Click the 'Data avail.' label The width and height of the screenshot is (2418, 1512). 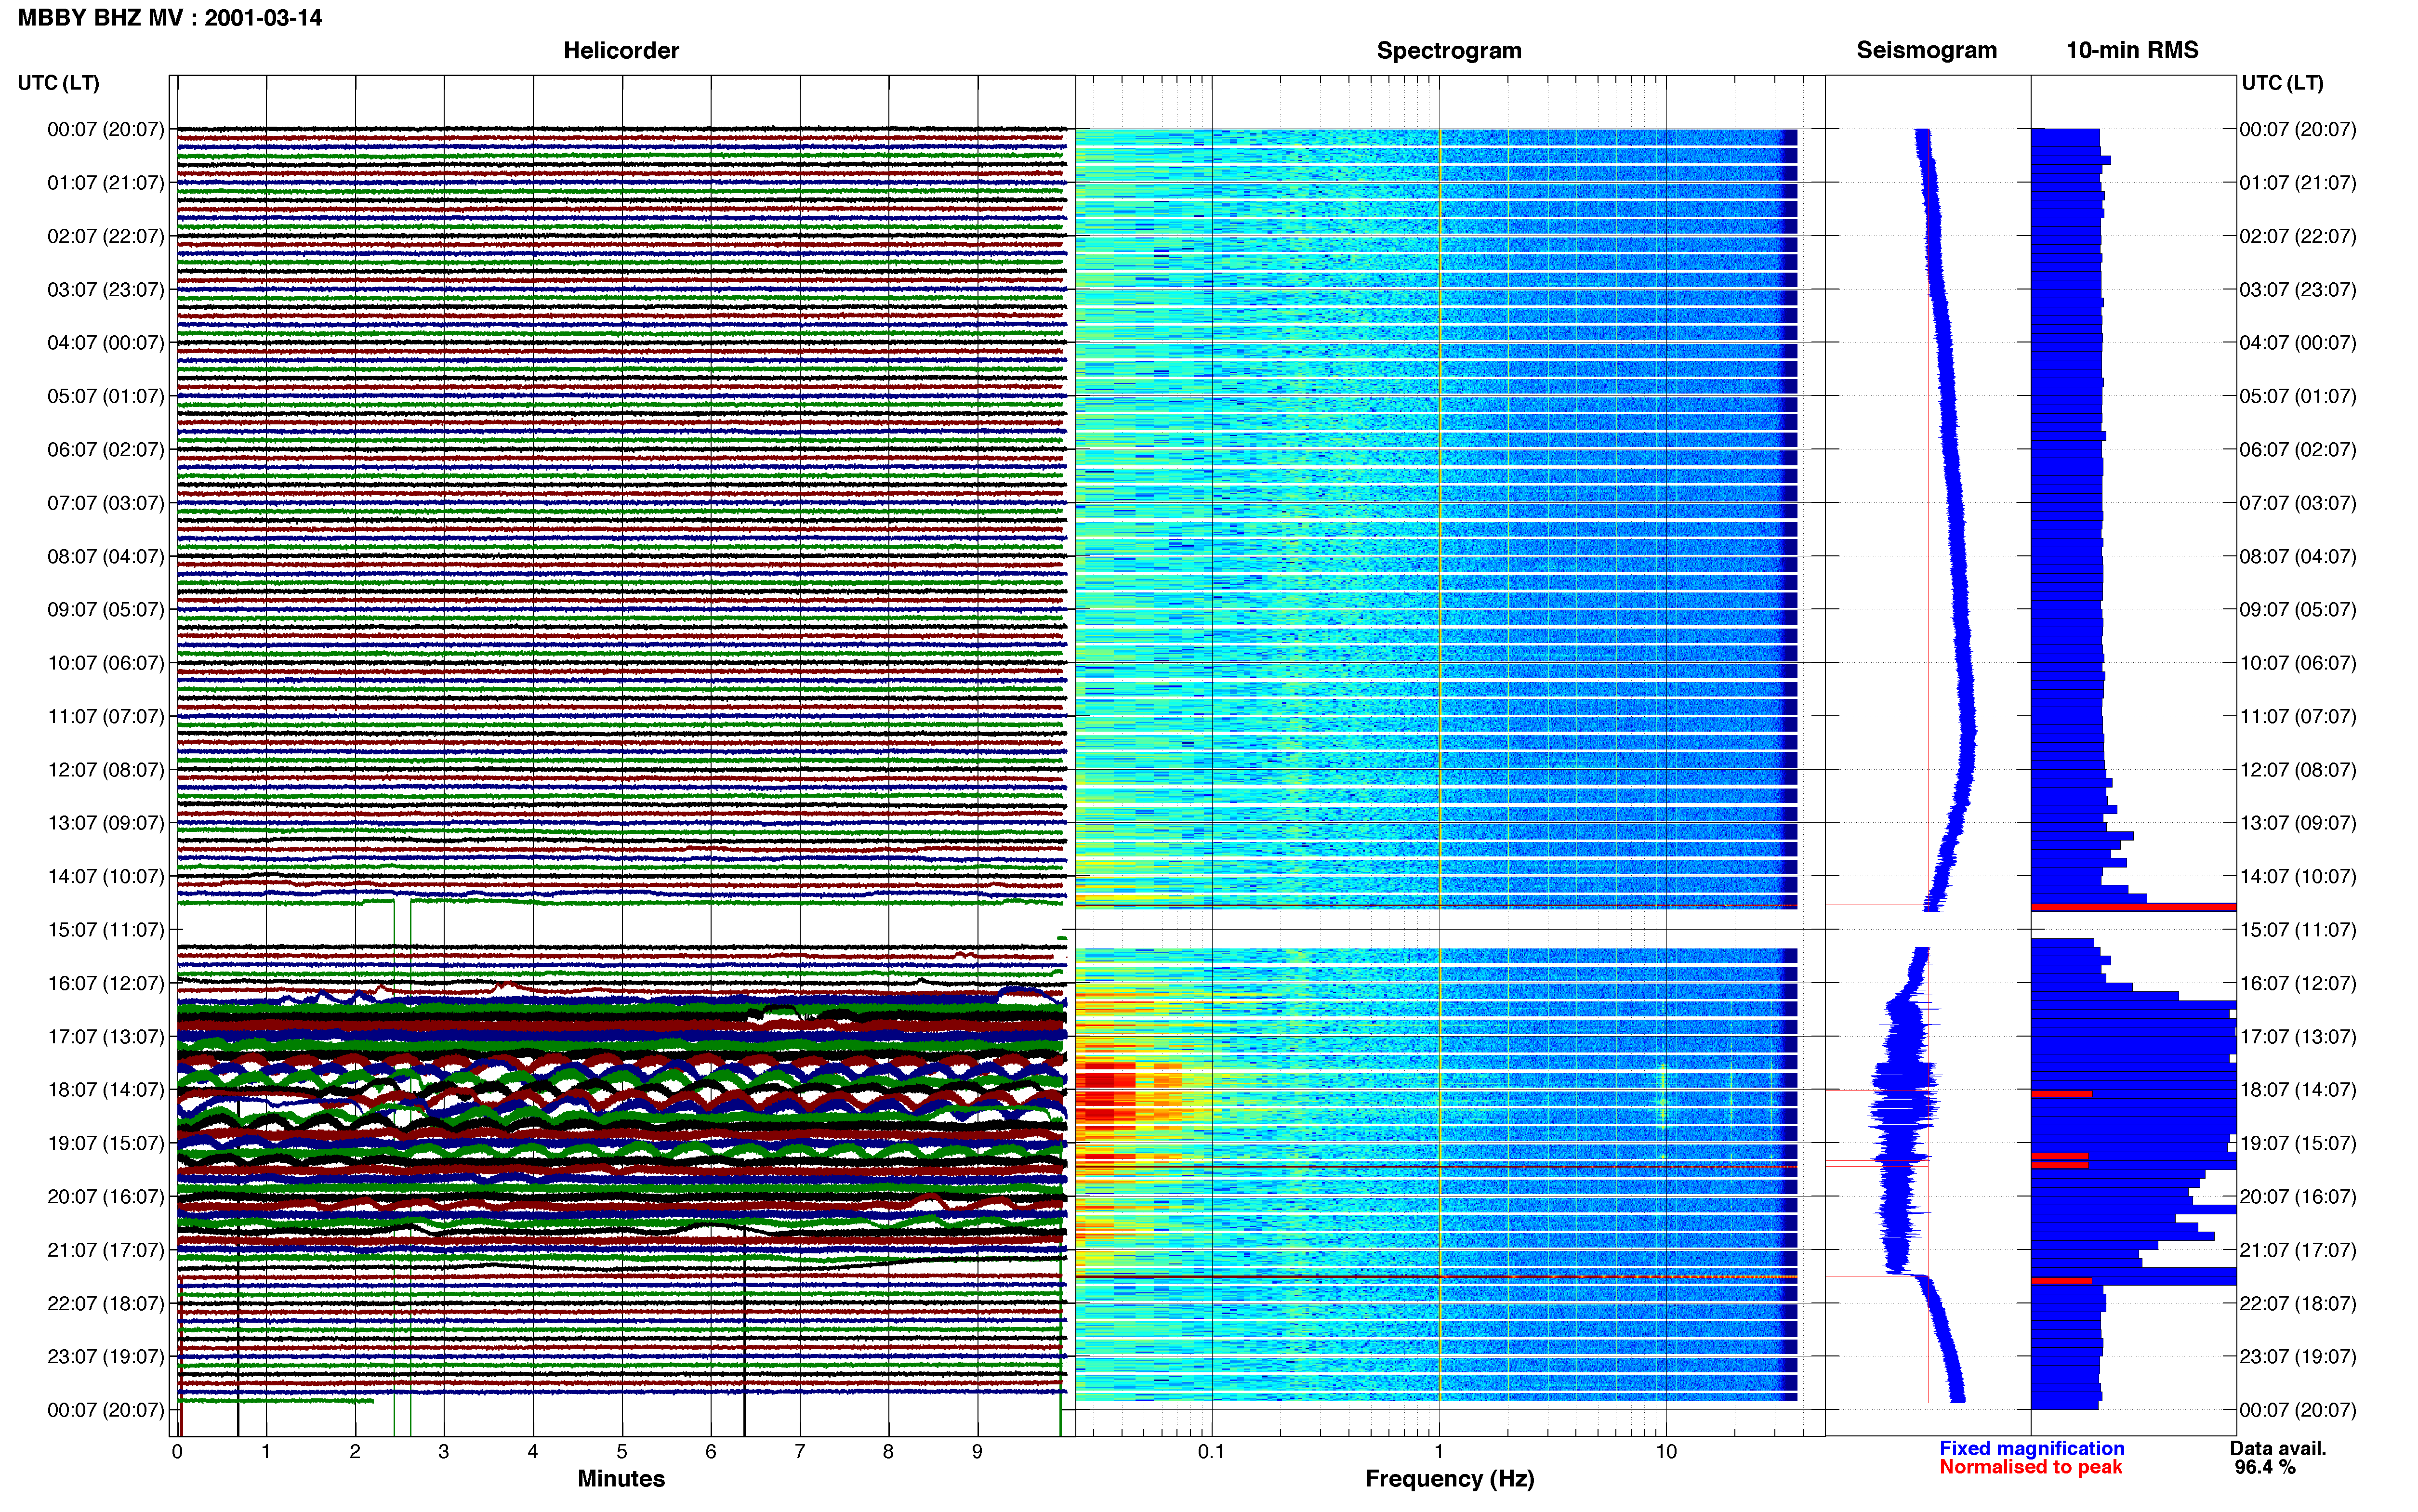click(x=2278, y=1449)
